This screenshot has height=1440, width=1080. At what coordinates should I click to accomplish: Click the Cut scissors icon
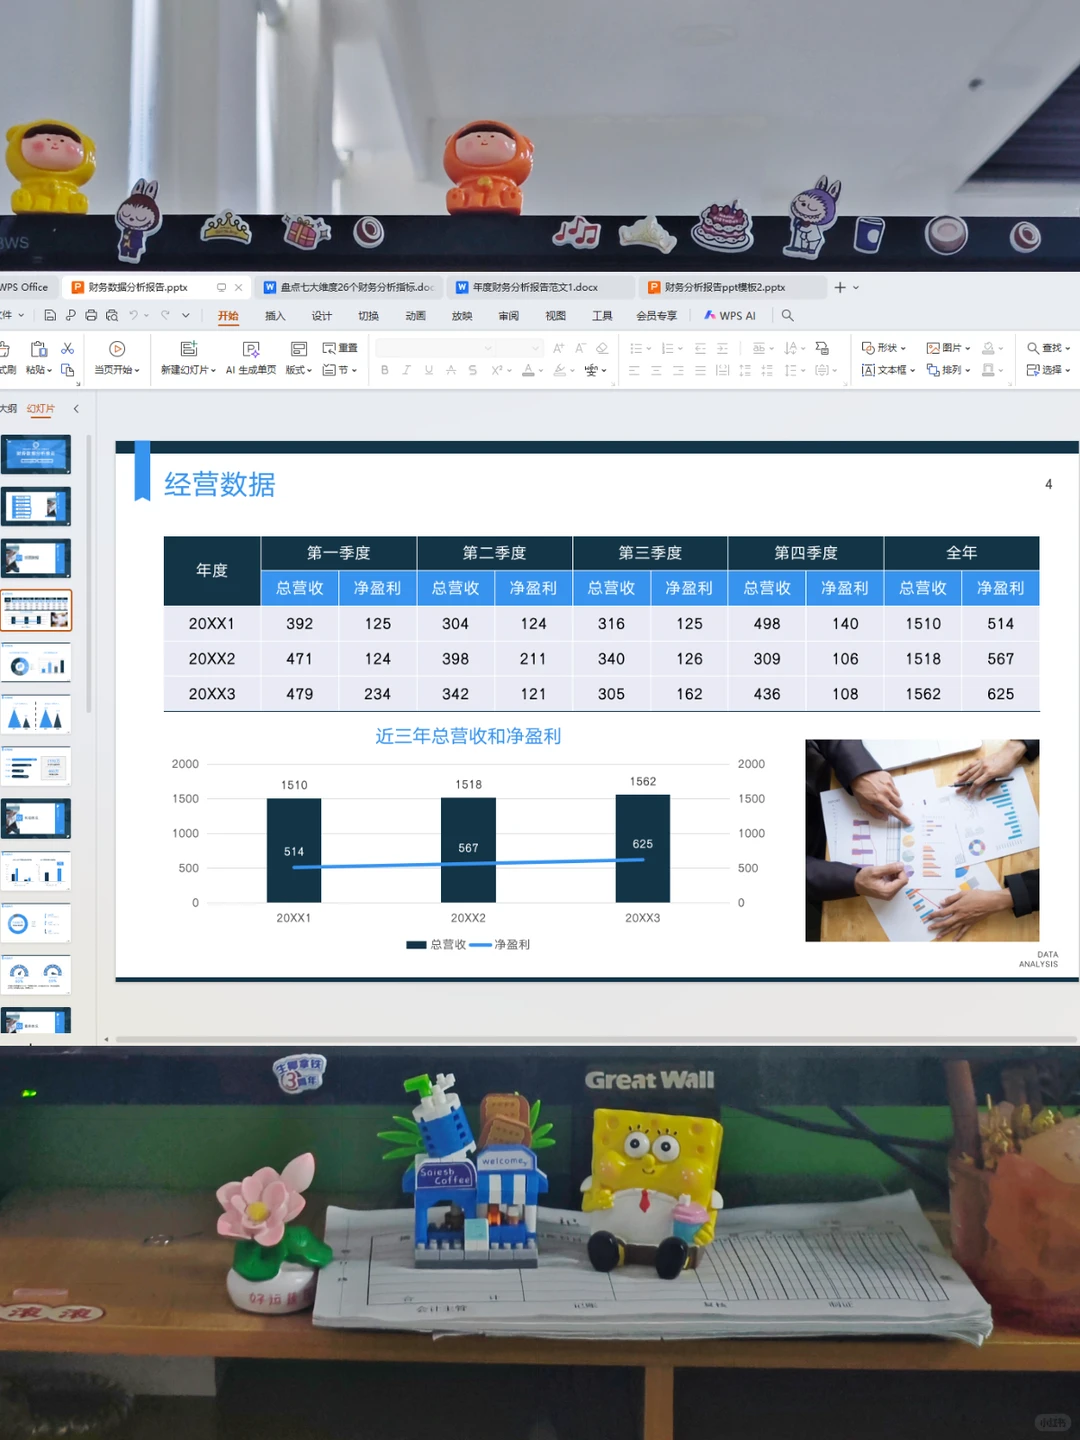click(68, 348)
